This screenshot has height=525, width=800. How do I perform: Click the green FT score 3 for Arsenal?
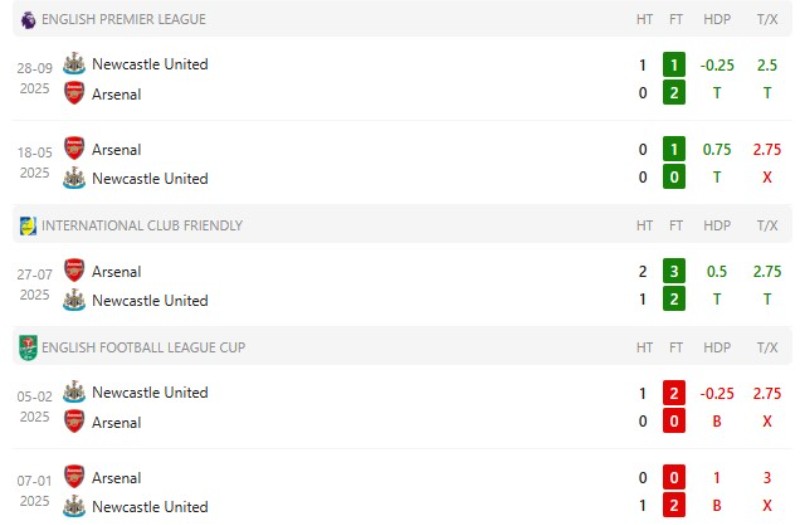coord(674,271)
